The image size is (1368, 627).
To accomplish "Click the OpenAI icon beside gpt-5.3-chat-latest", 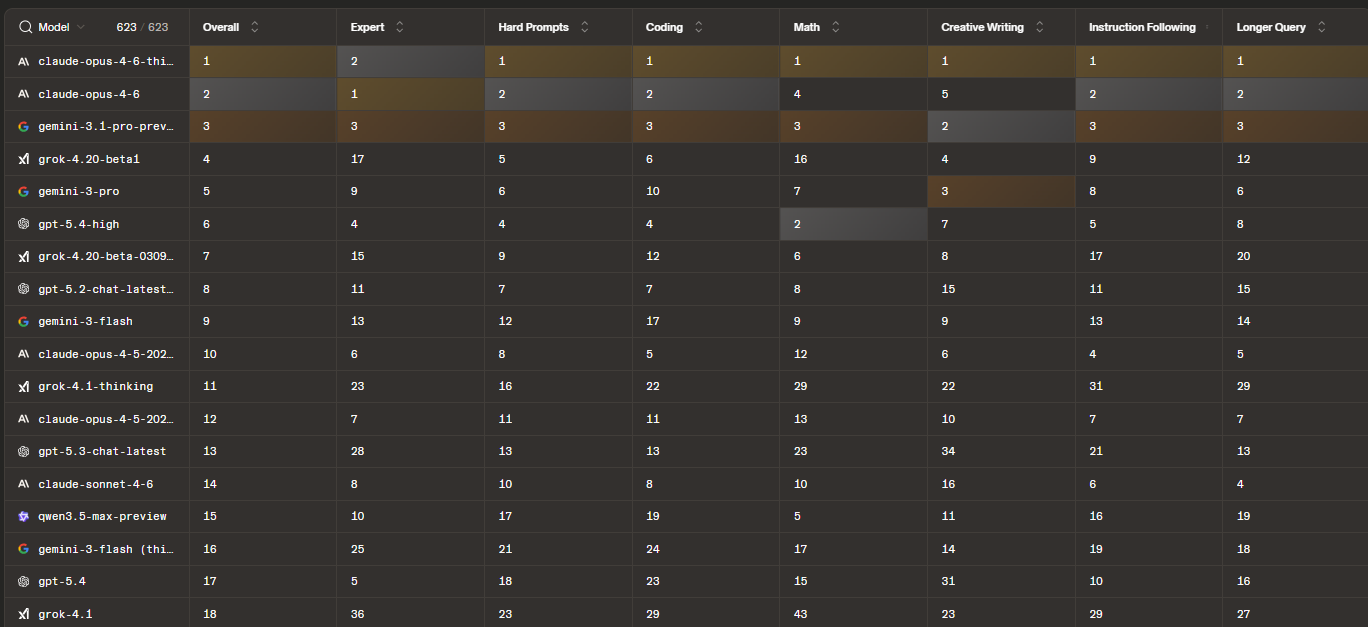I will pos(24,452).
